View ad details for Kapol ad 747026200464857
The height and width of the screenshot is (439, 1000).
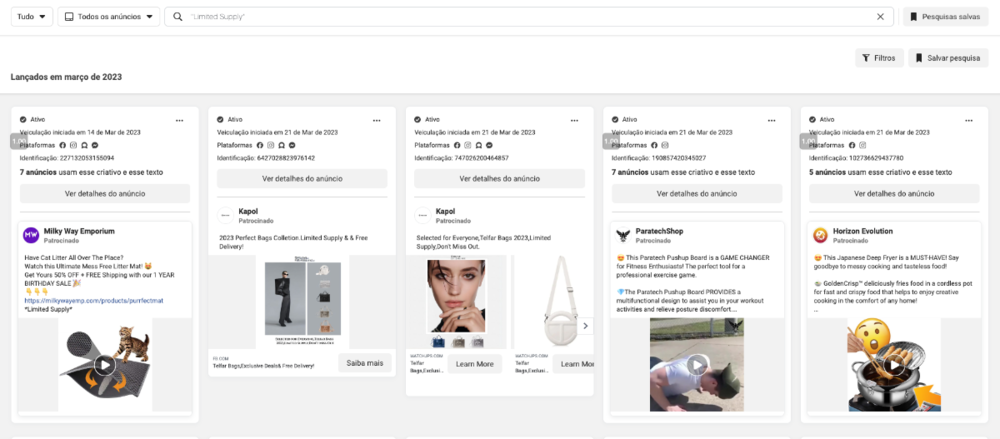click(x=499, y=179)
